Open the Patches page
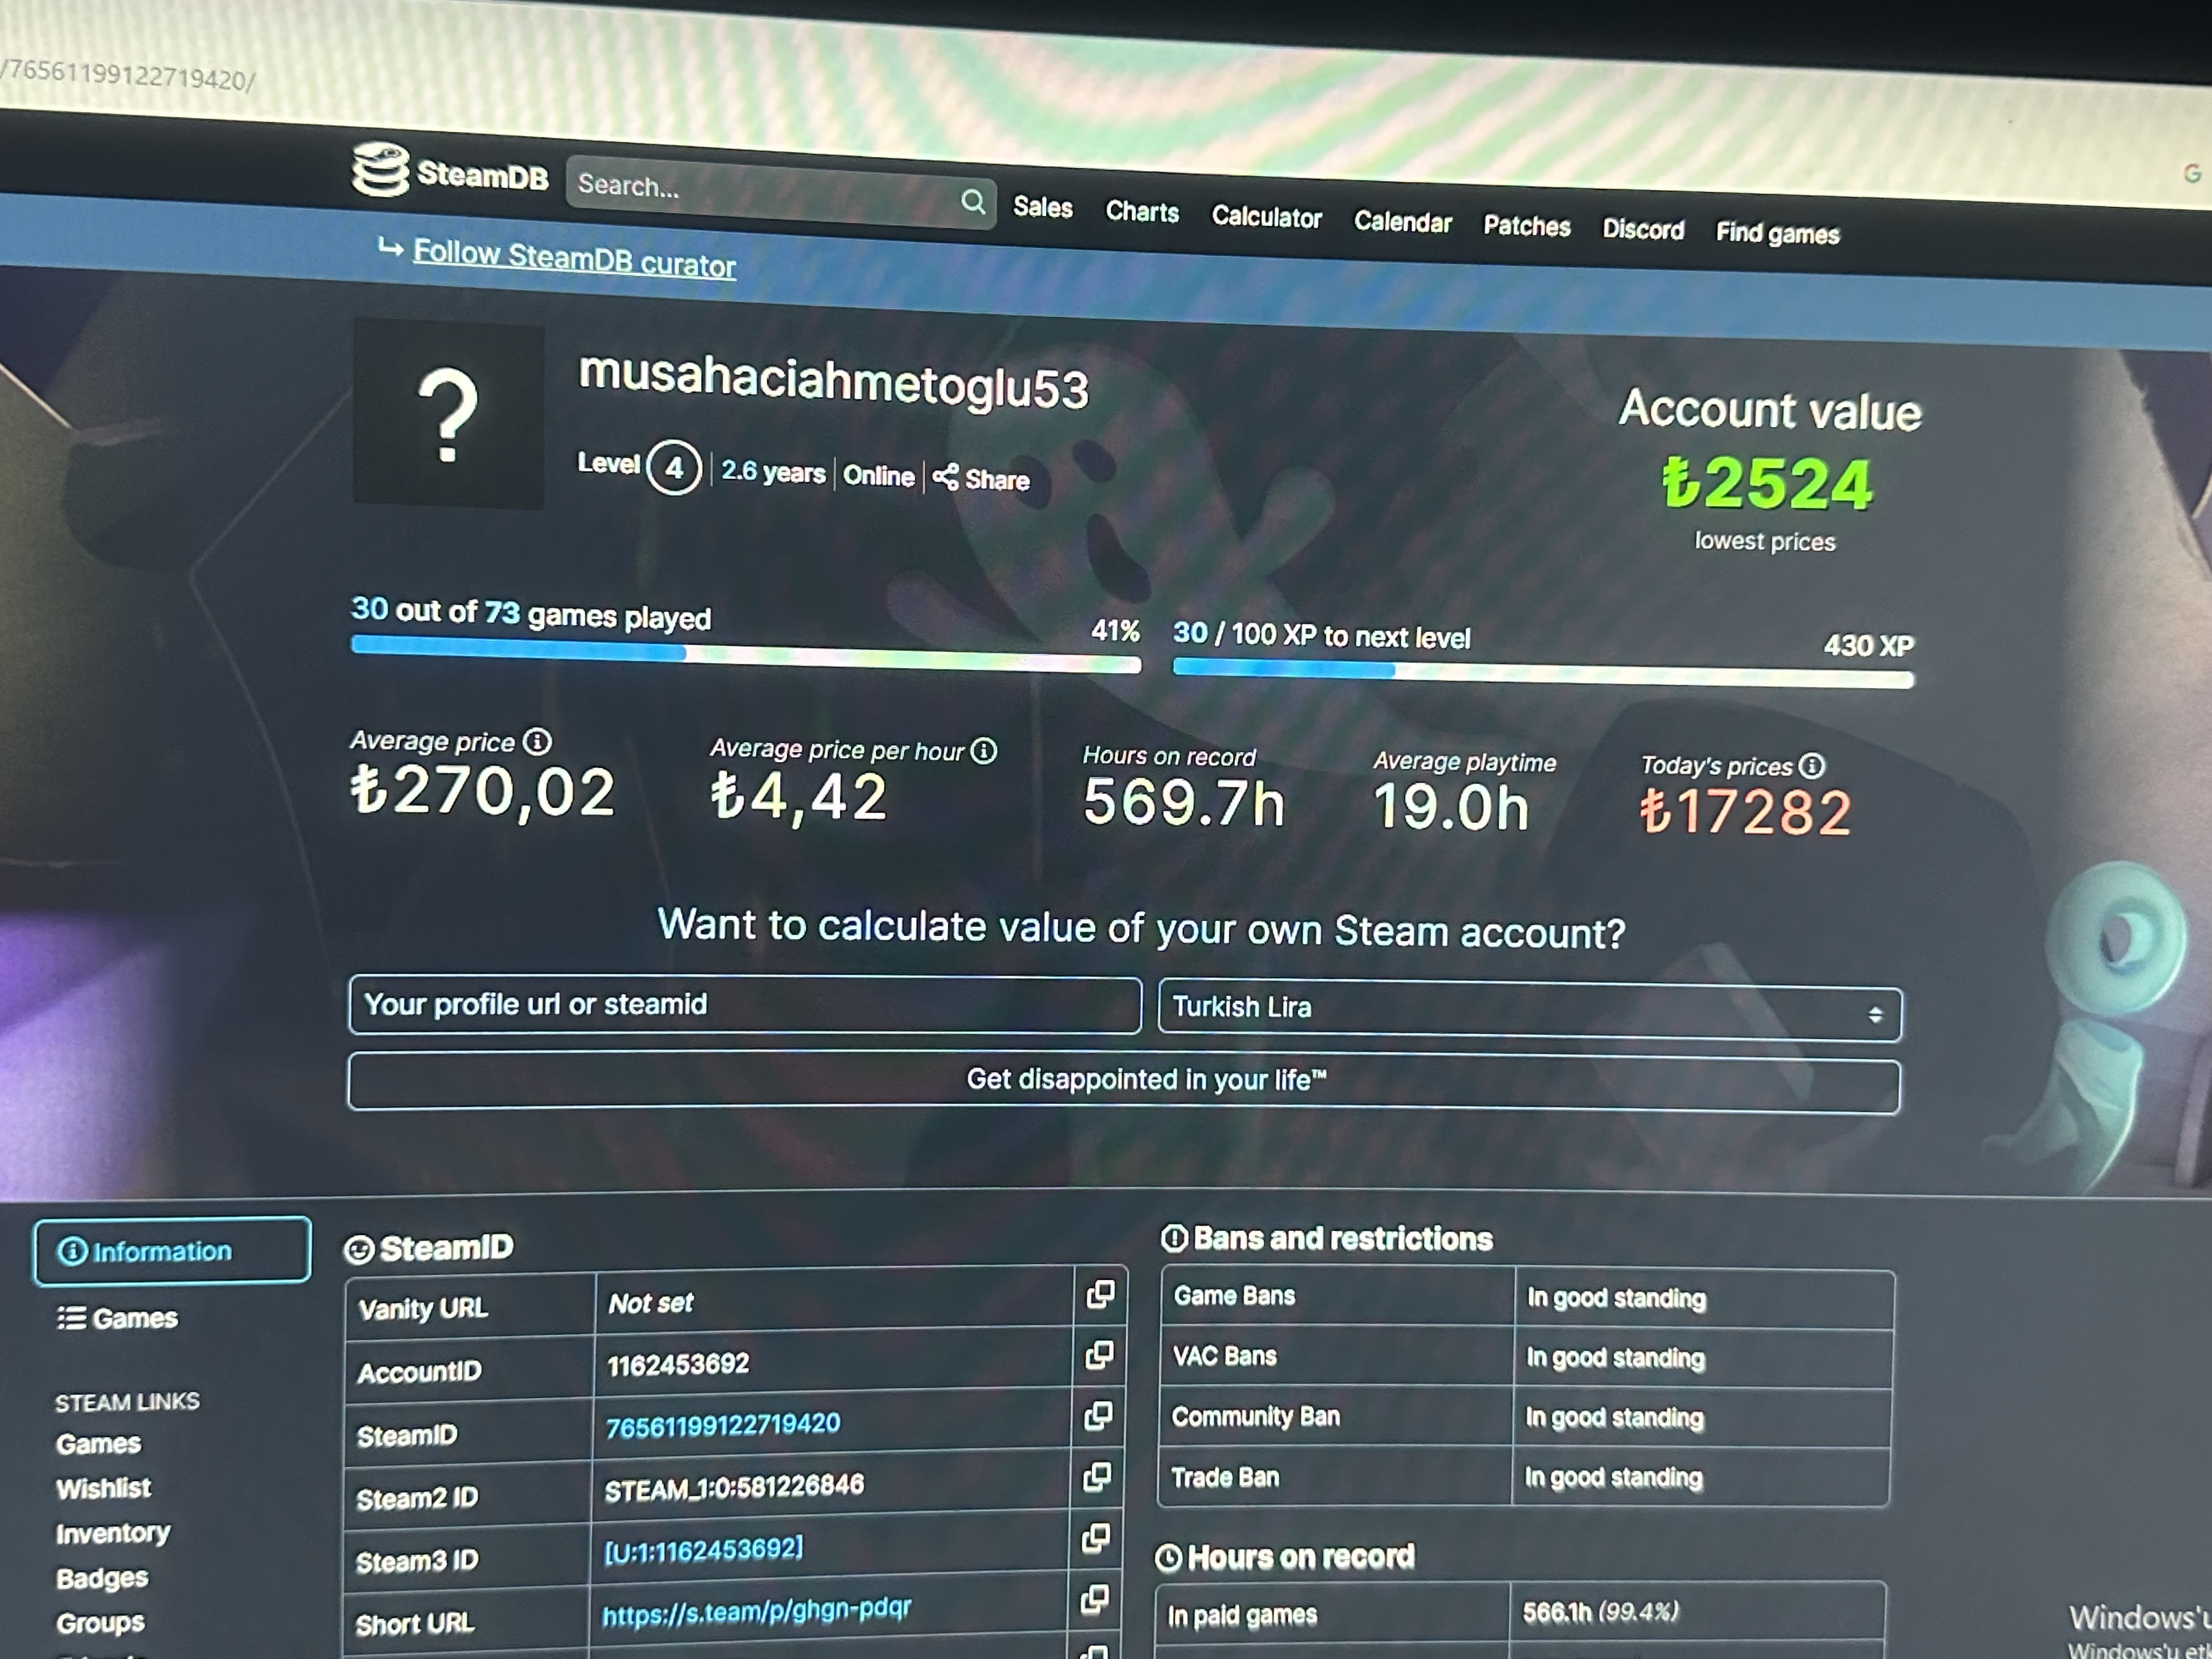The image size is (2212, 1659). [1527, 226]
